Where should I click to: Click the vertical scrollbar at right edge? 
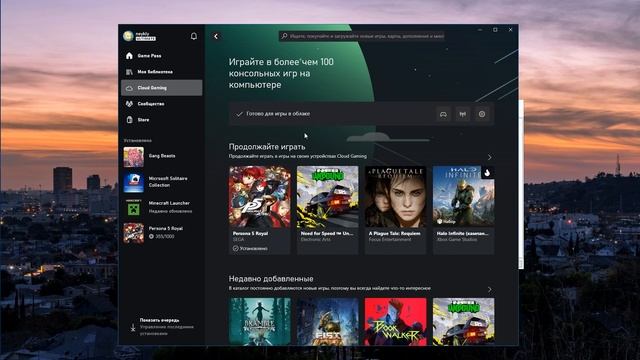coord(521,184)
